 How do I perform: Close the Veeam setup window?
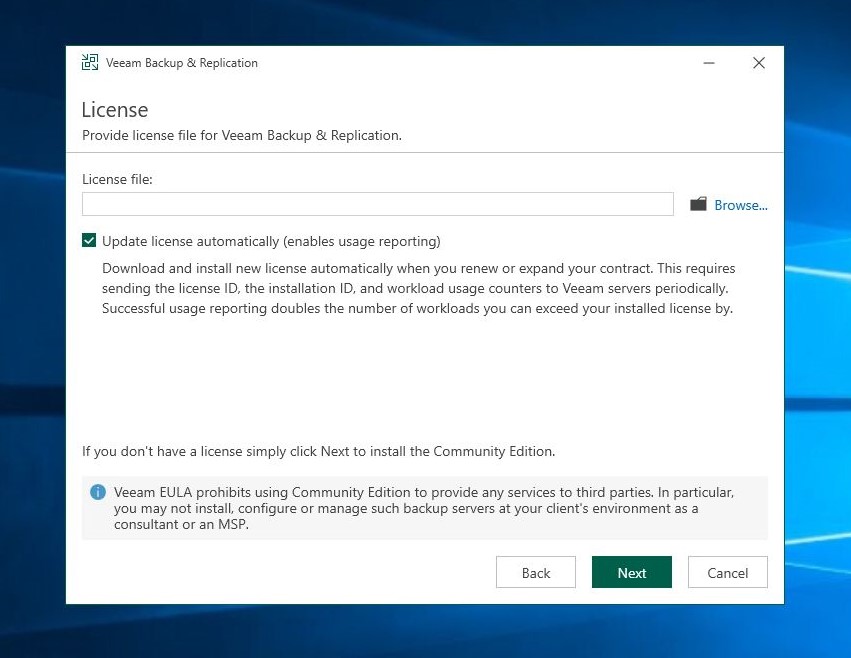759,63
